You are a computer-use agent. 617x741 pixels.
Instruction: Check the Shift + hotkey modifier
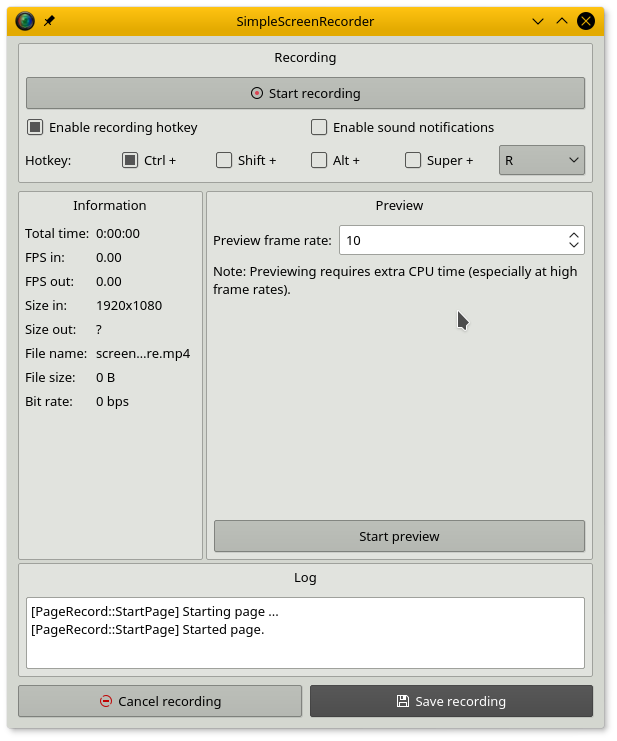pyautogui.click(x=224, y=160)
